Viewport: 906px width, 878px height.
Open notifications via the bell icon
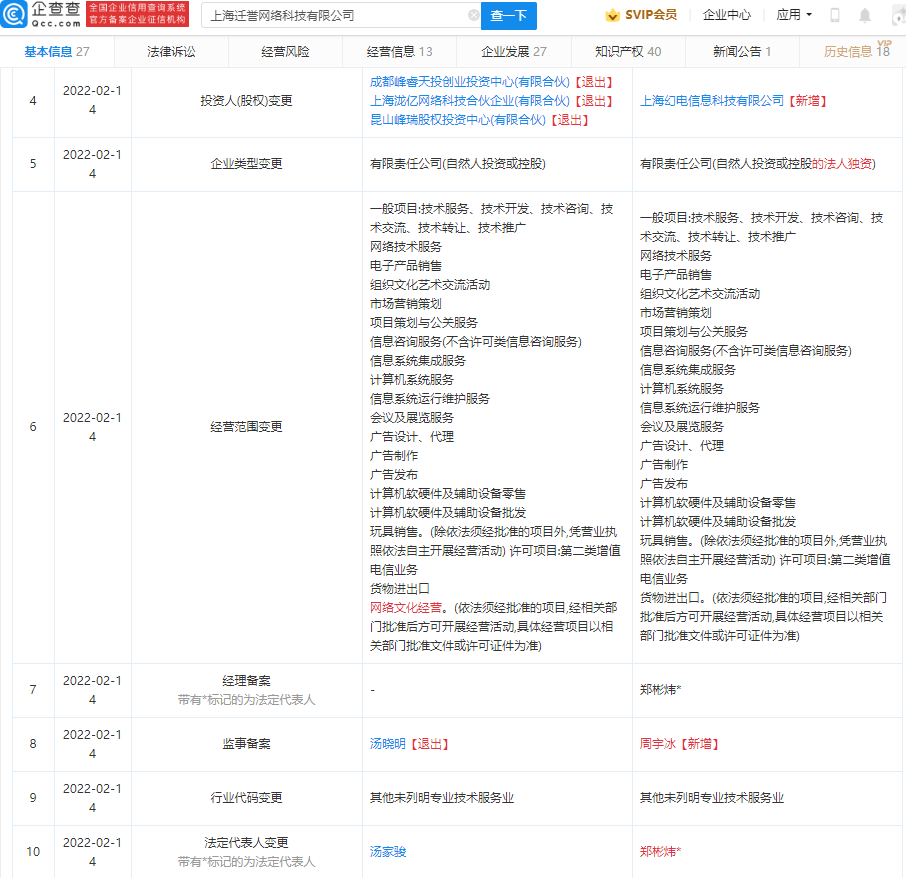tap(865, 16)
